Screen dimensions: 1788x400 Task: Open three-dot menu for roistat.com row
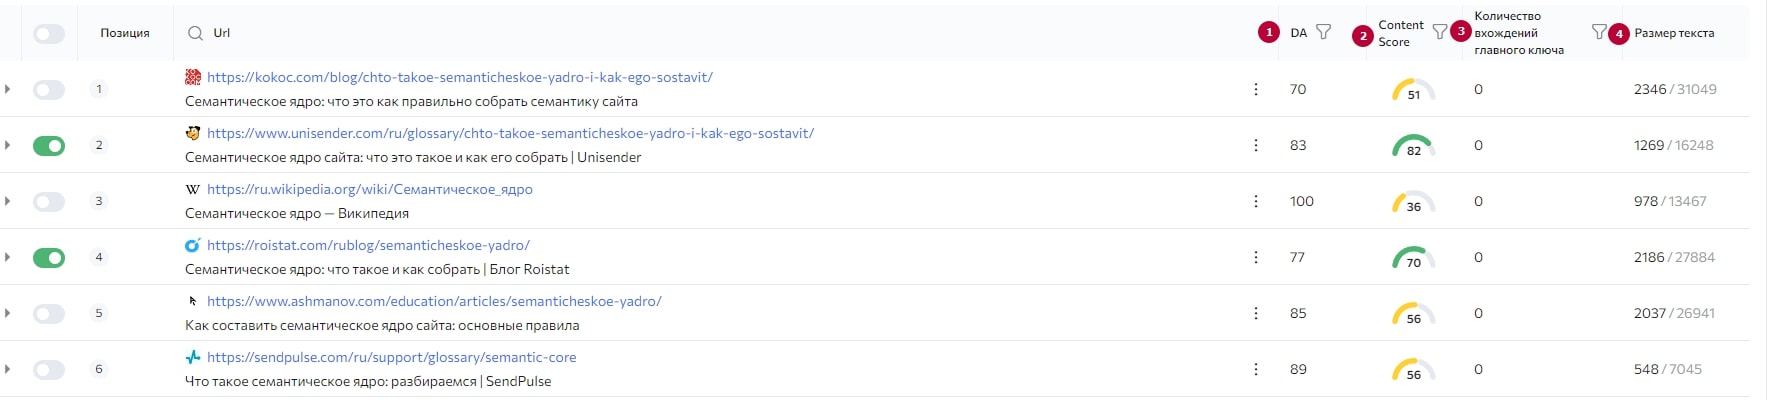coord(1256,257)
